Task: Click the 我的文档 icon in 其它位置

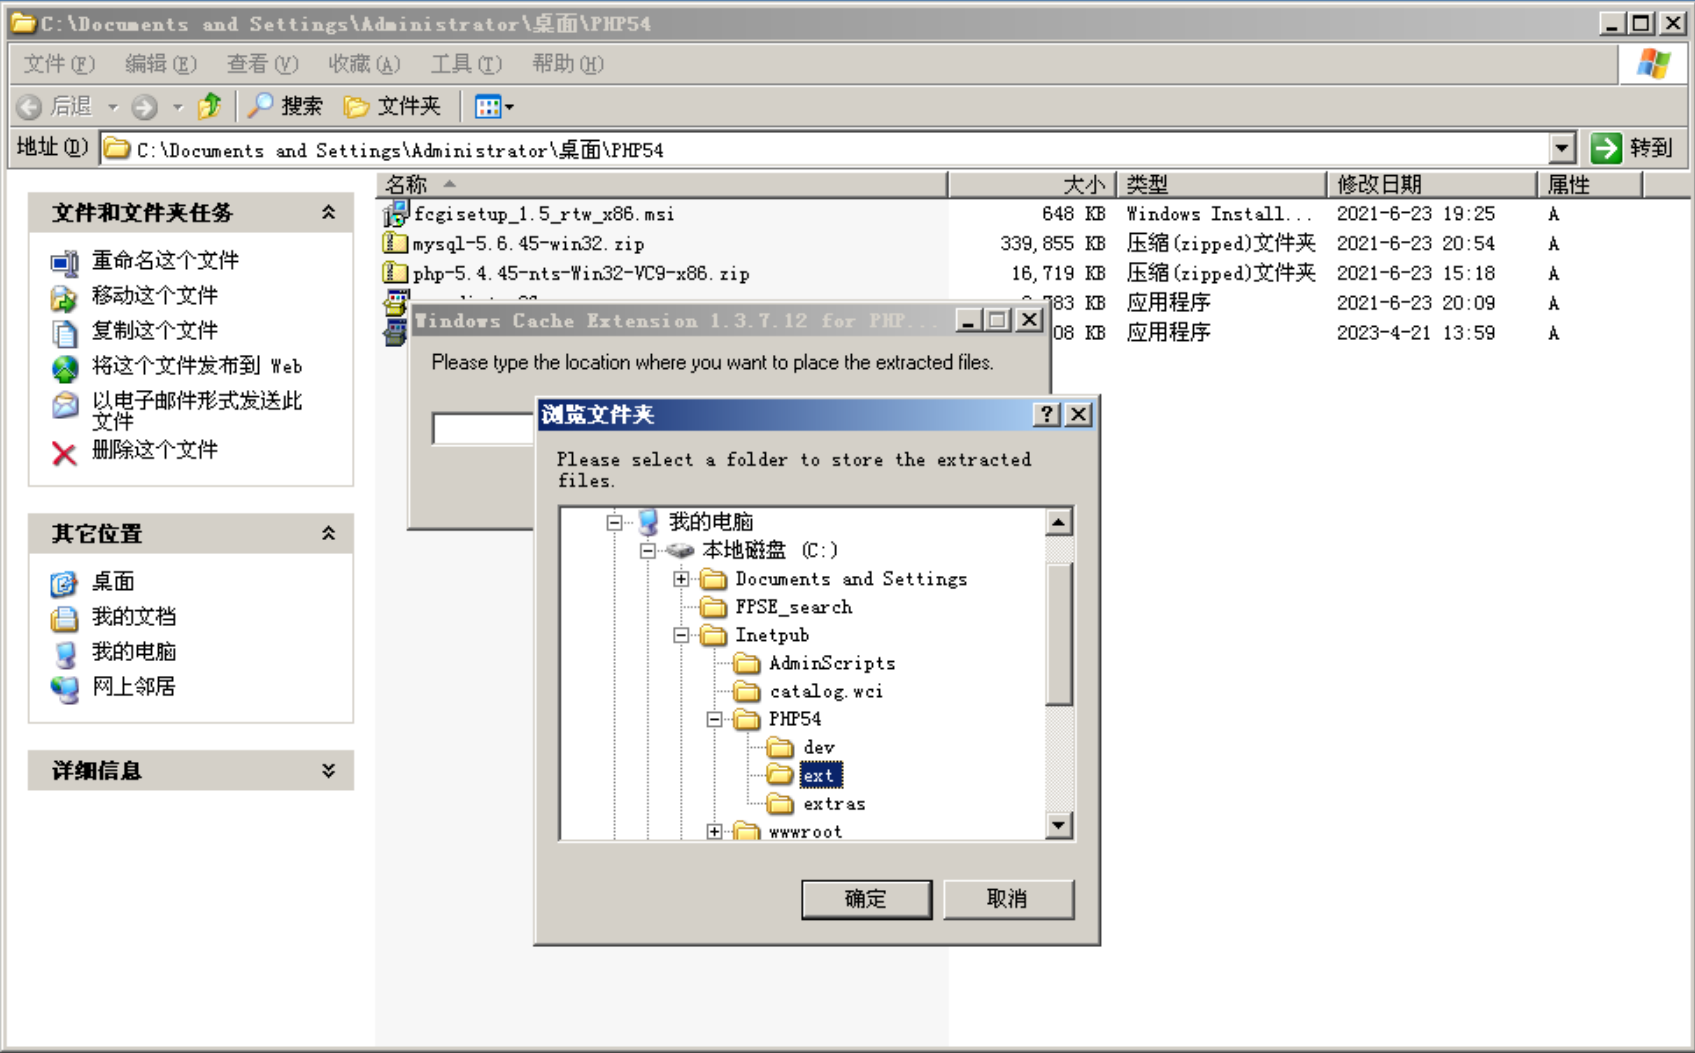Action: coord(64,618)
